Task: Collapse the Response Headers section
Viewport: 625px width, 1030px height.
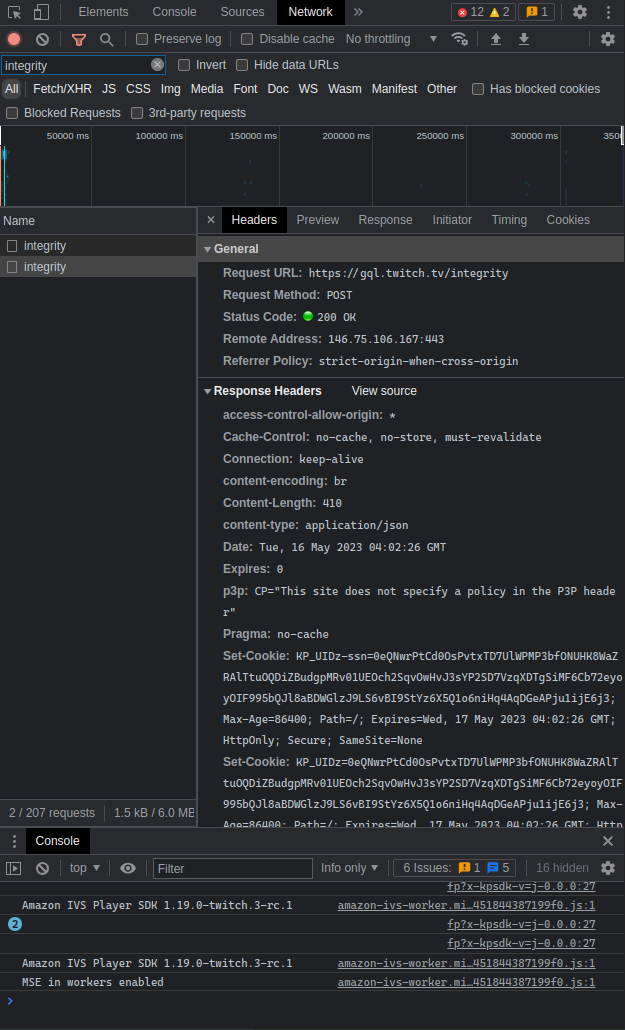Action: click(x=207, y=391)
